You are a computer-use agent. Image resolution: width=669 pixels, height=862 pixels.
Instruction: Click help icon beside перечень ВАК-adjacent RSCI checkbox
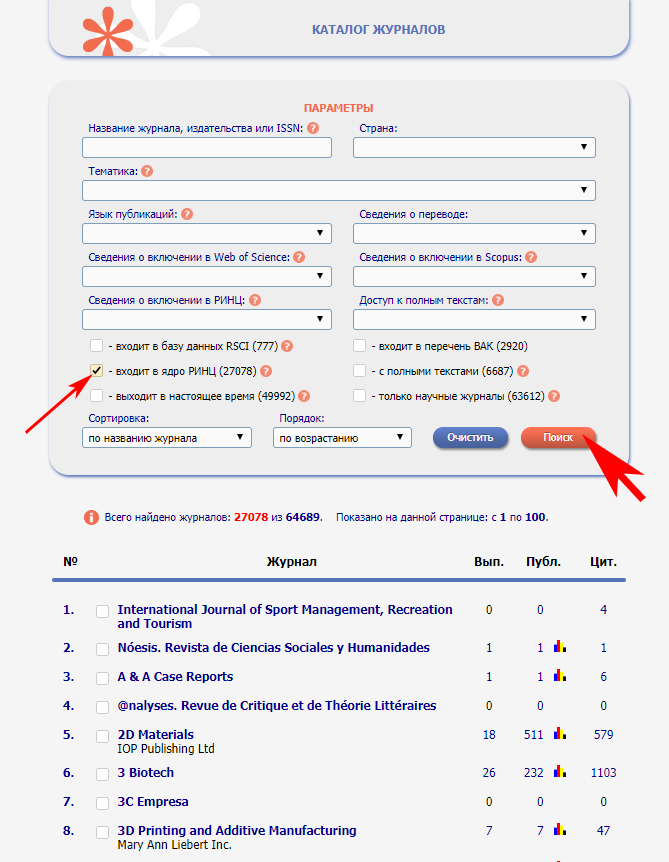pos(287,346)
